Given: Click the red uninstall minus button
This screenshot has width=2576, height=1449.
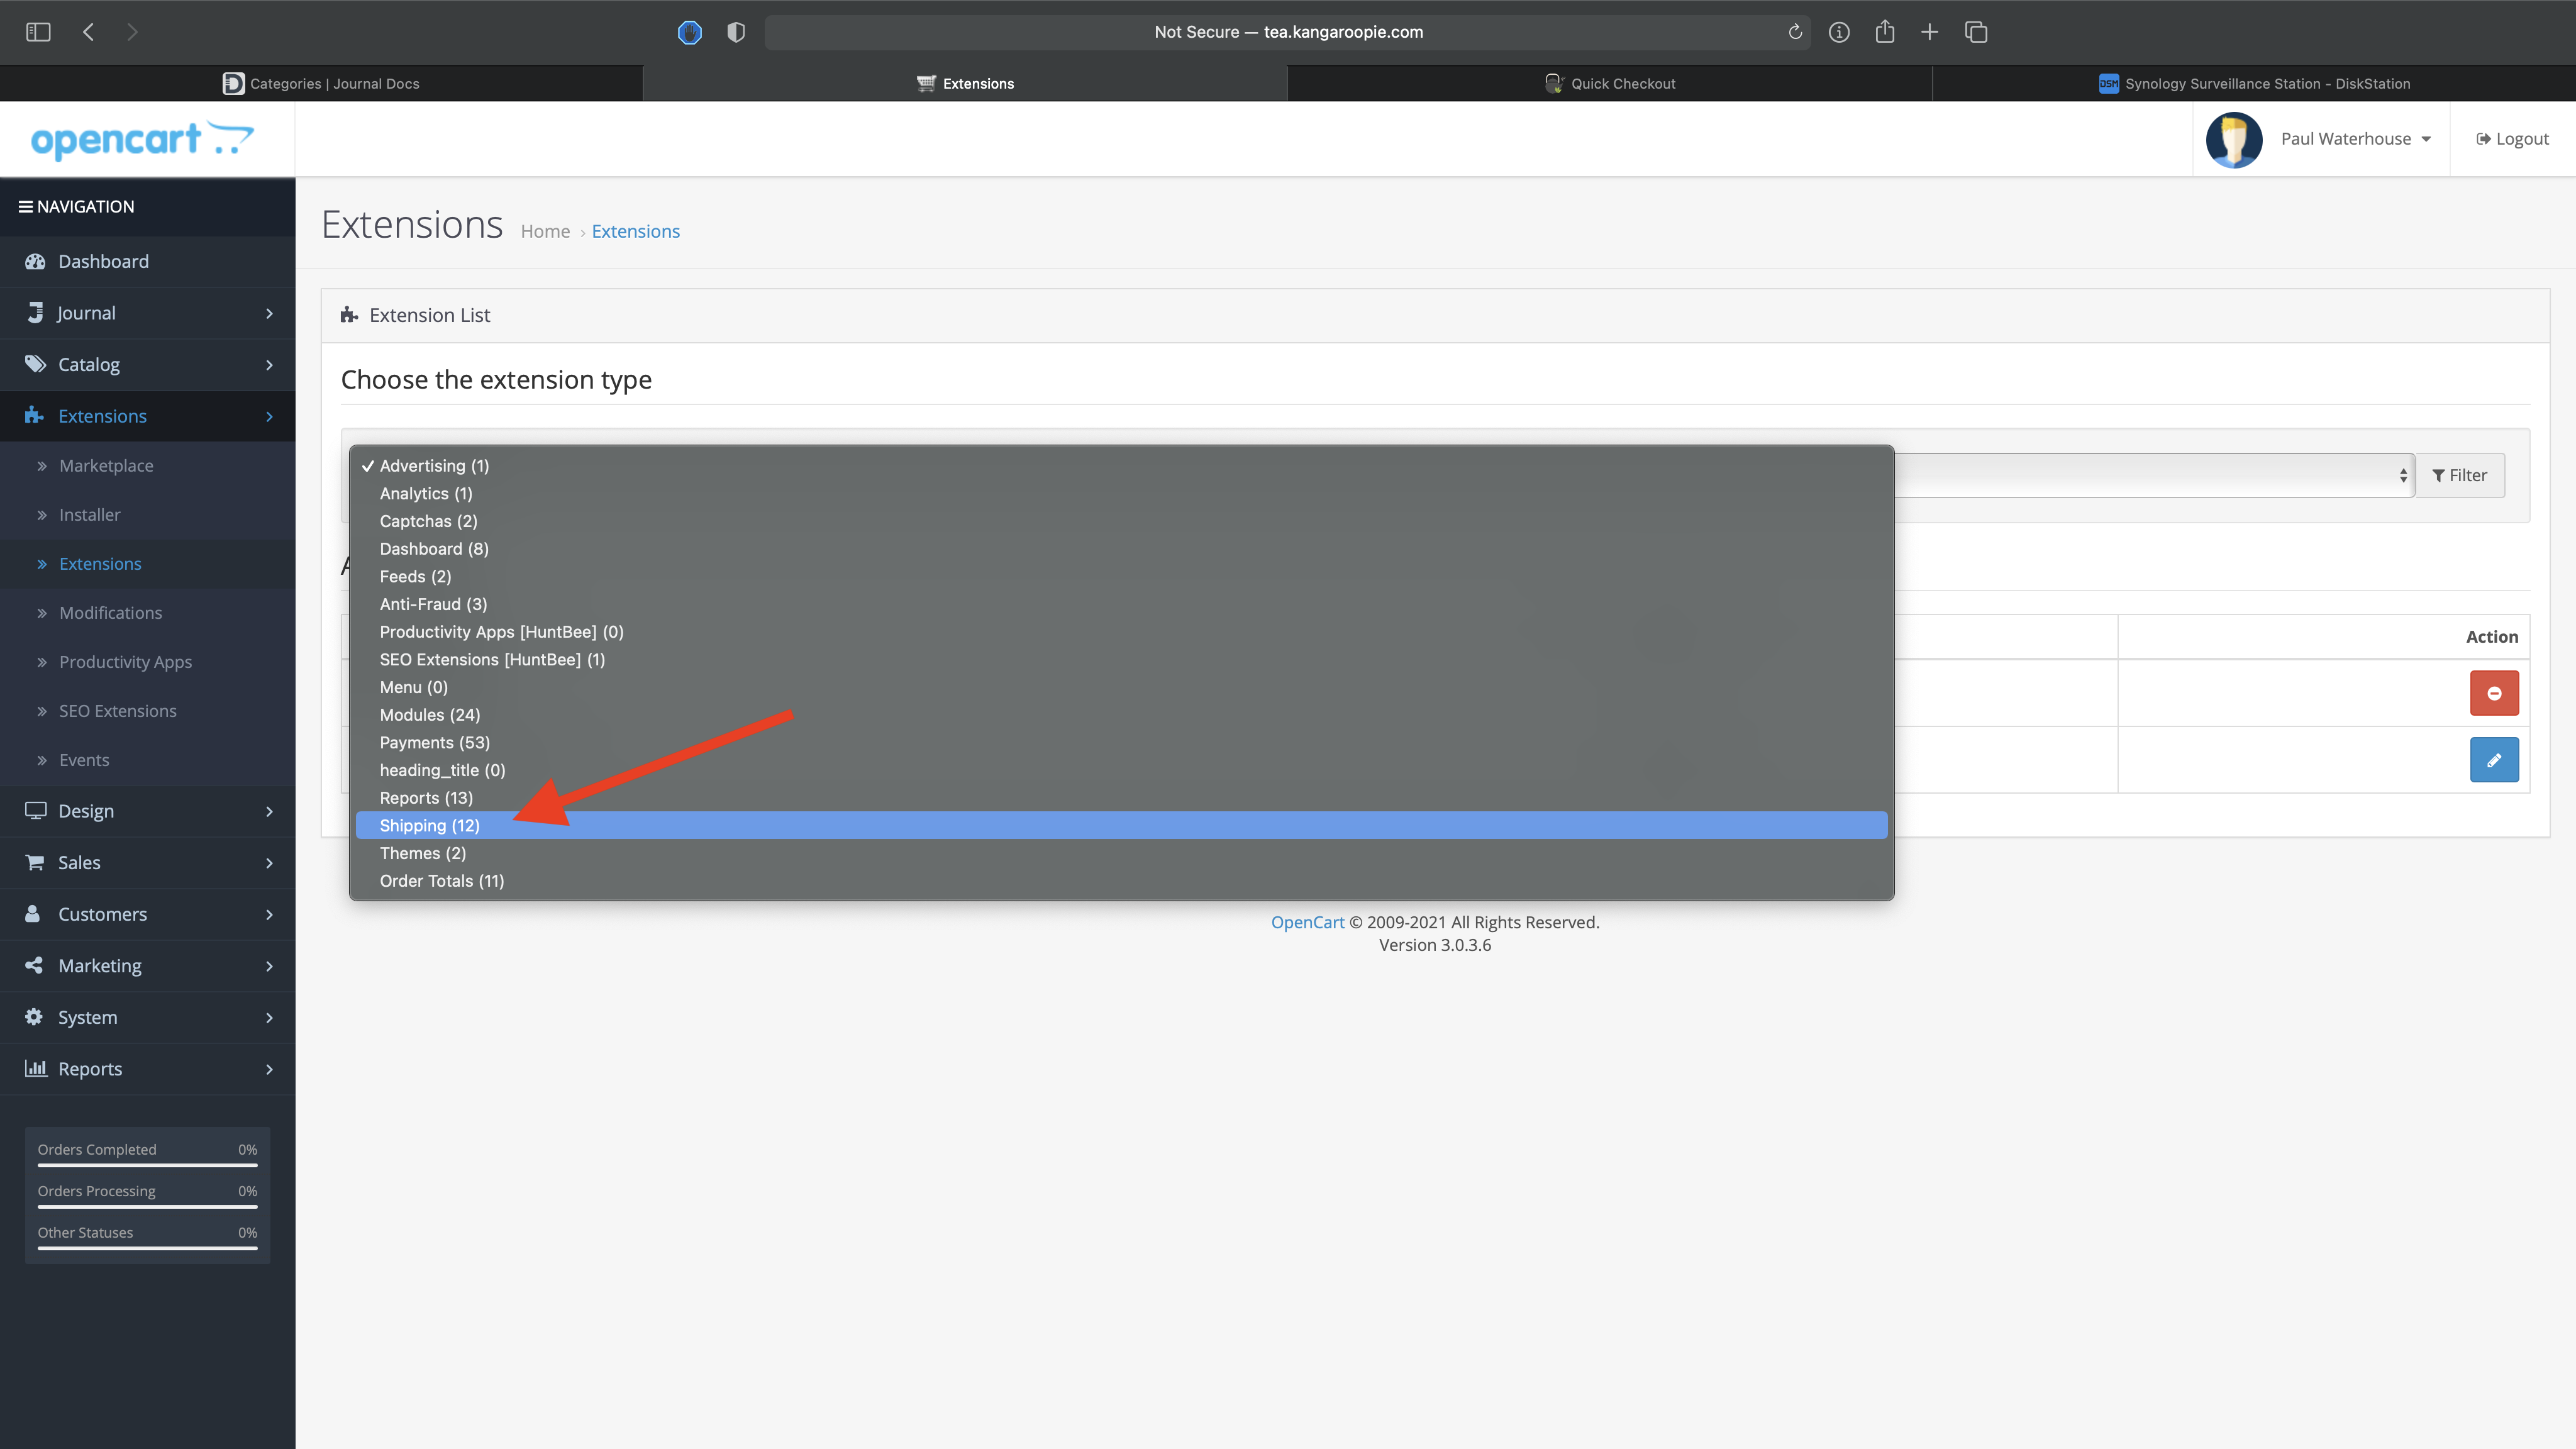Looking at the screenshot, I should [2493, 693].
